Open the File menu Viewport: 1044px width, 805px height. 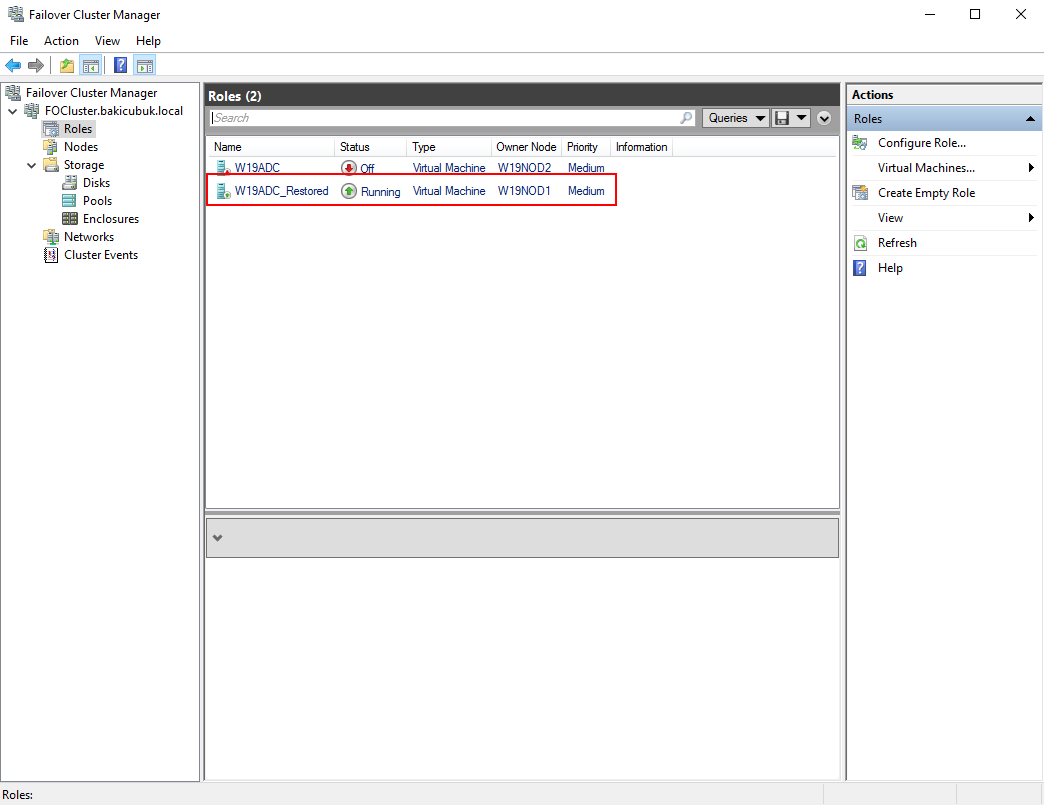point(19,41)
